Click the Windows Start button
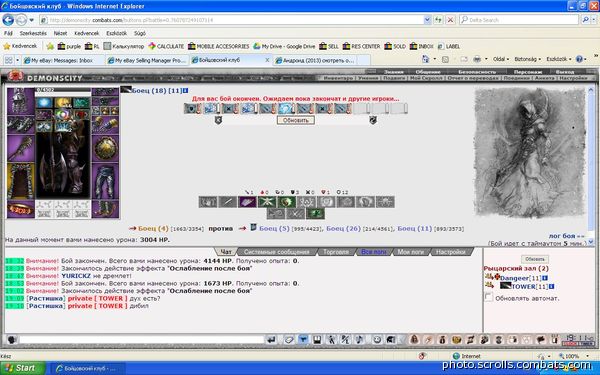 pos(23,368)
